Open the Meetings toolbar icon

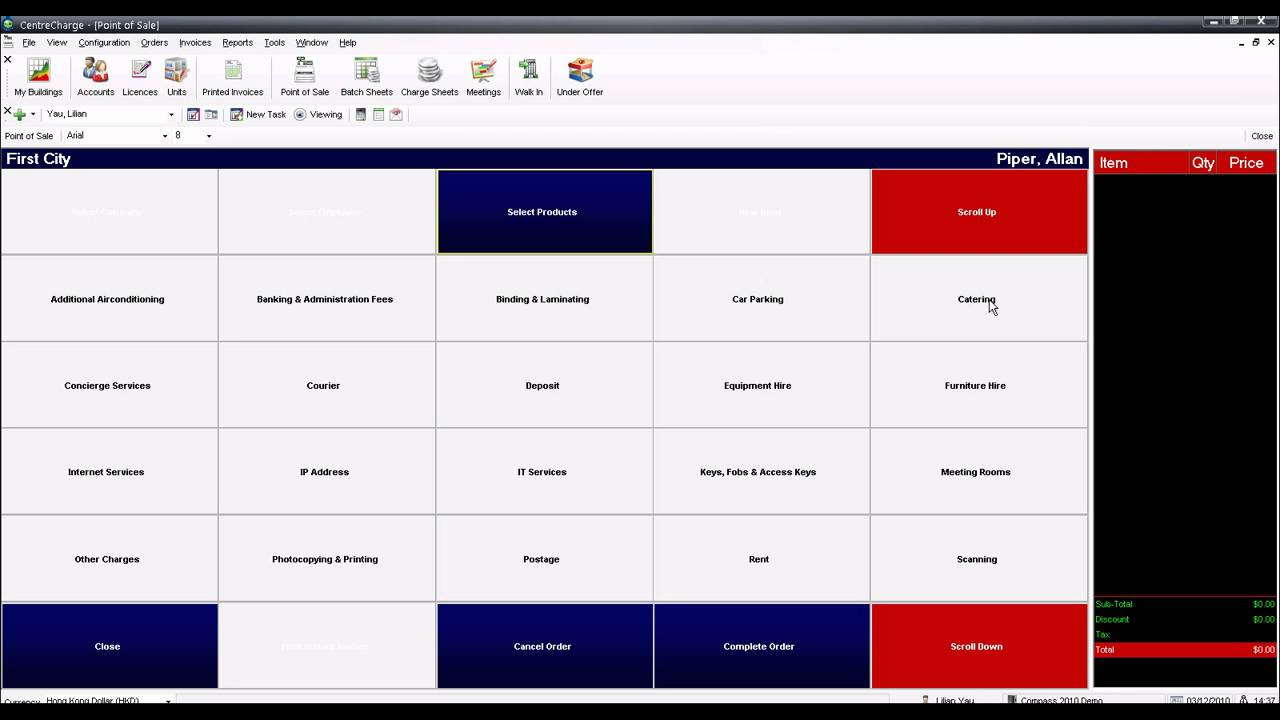pos(483,78)
